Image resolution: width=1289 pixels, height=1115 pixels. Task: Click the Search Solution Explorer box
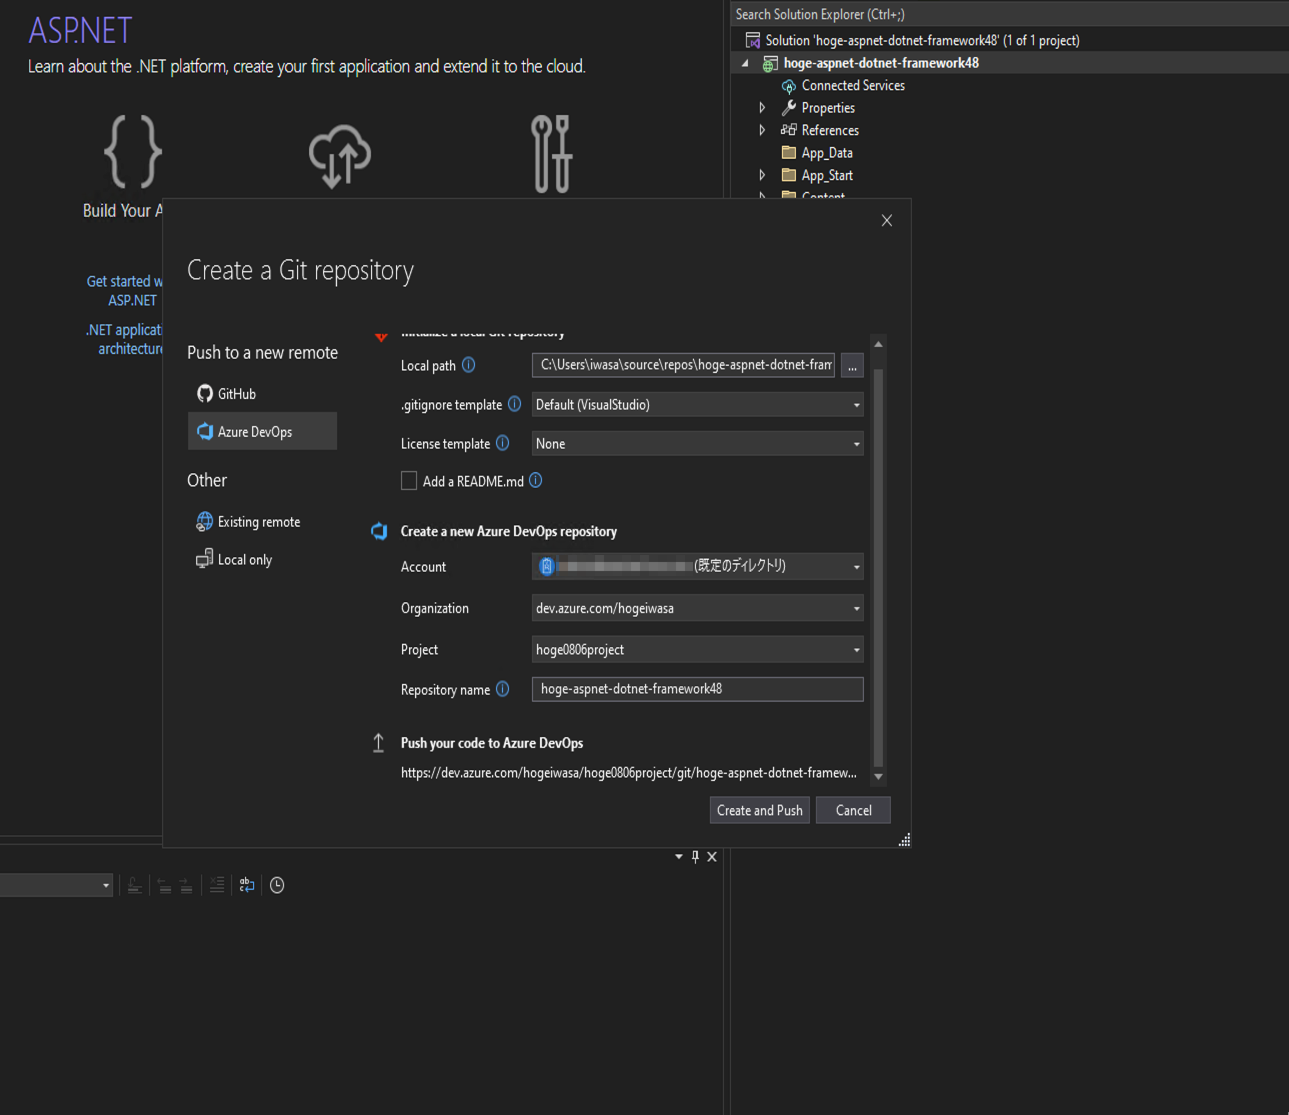(1010, 14)
